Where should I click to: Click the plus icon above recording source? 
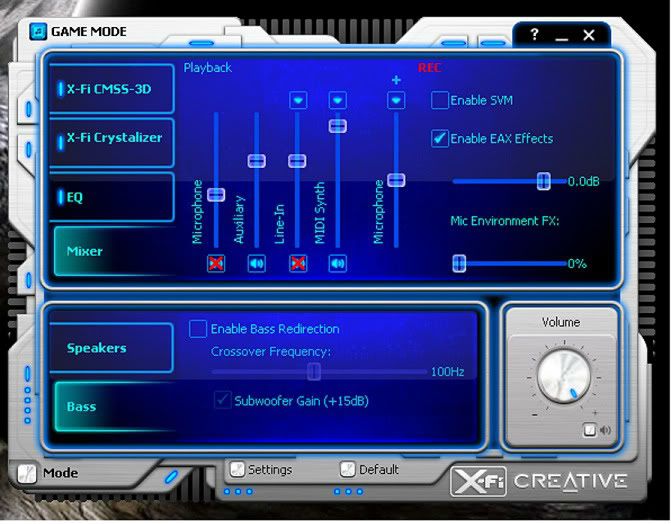[396, 80]
